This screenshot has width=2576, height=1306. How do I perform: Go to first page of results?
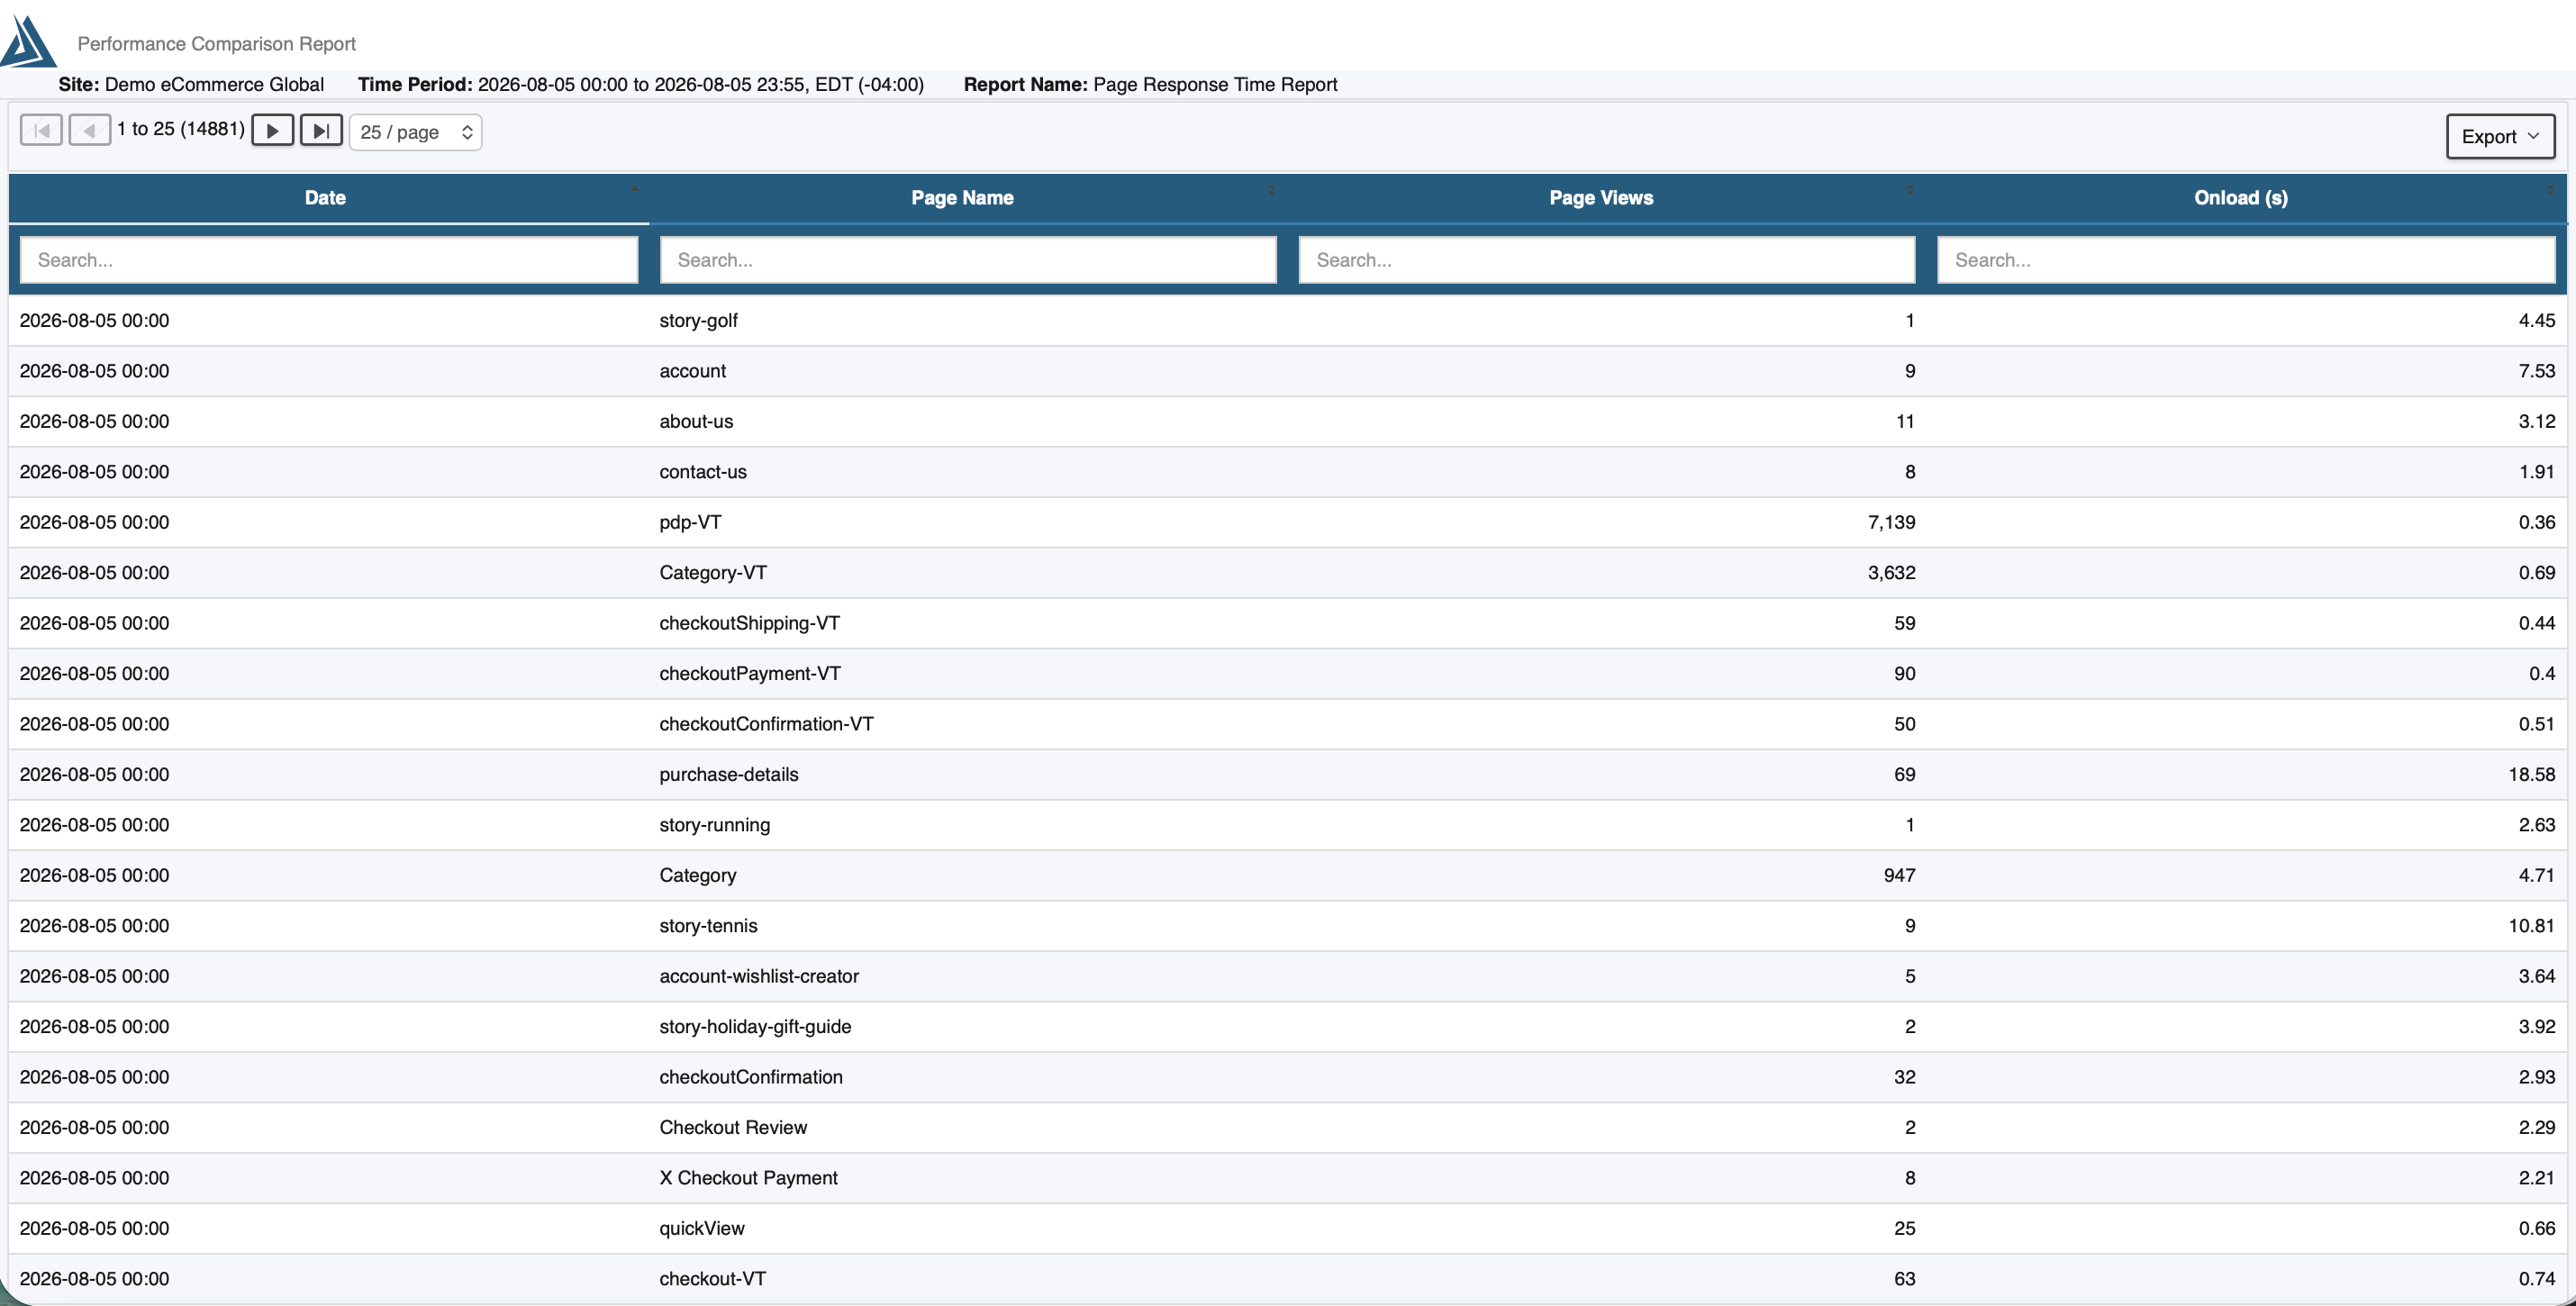[x=41, y=130]
